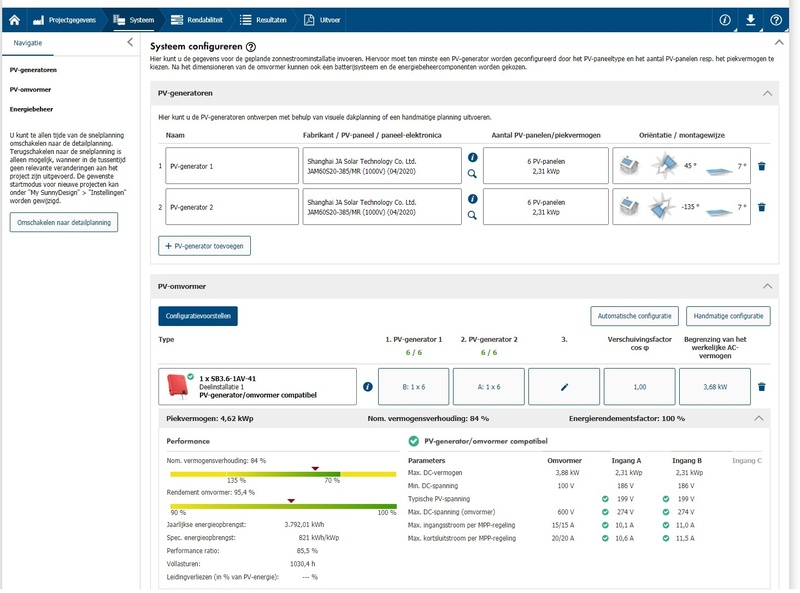800x593 pixels.
Task: Collapse the PV-omvormer section
Action: 767,286
